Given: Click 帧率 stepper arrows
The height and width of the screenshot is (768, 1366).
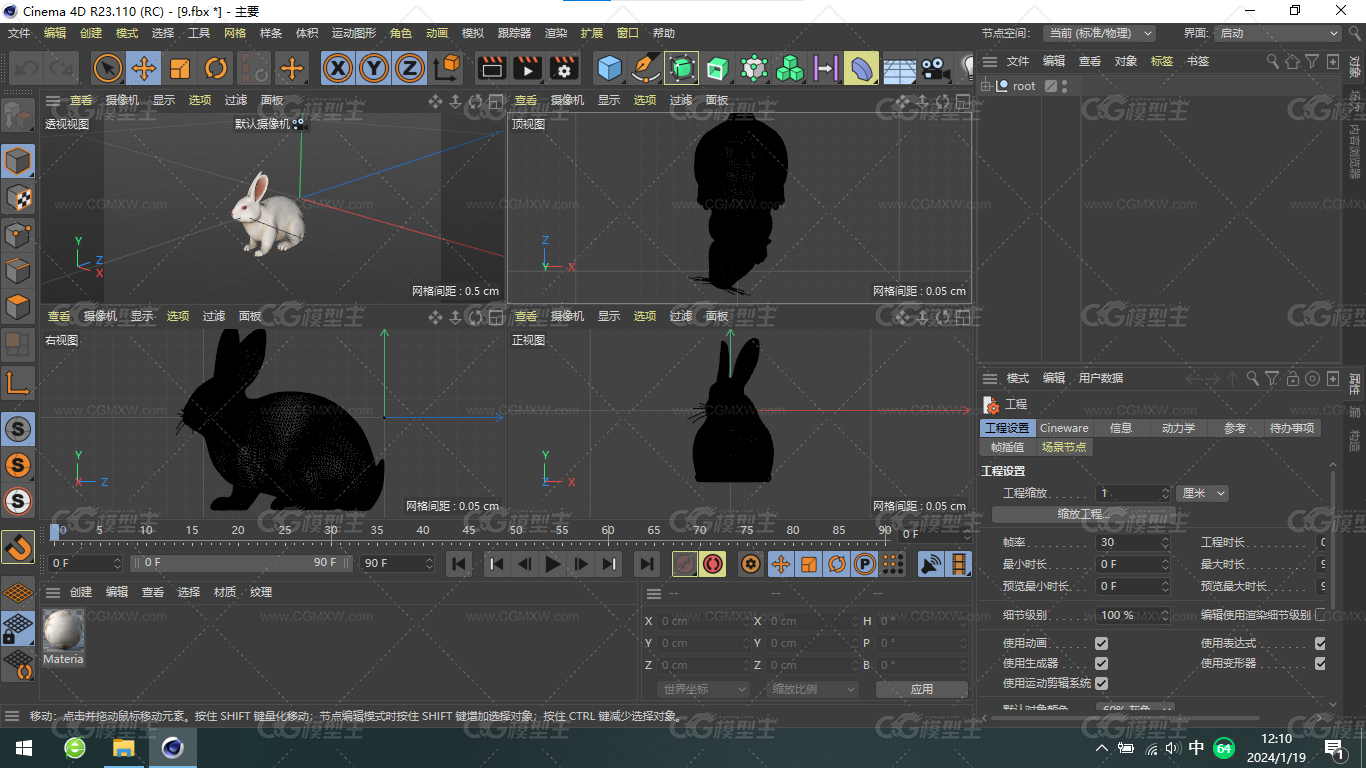Looking at the screenshot, I should (1165, 542).
